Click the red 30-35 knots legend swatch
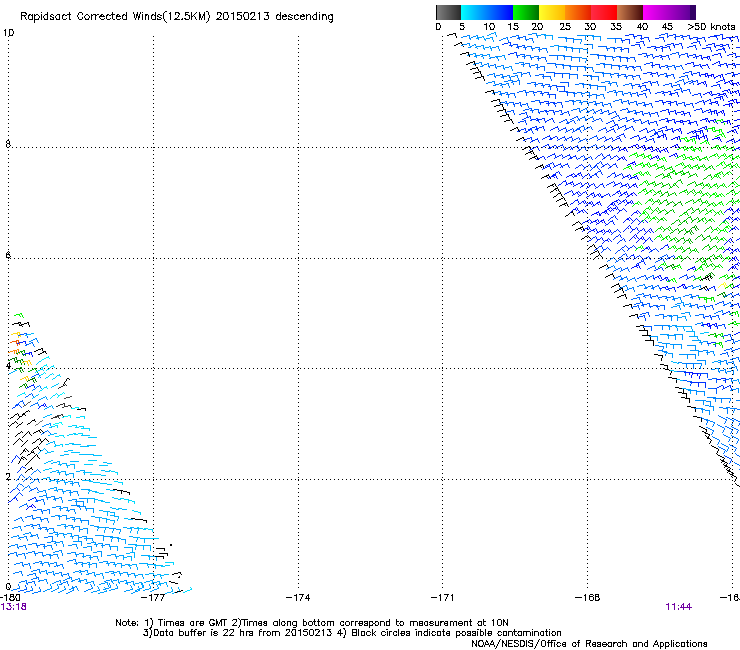 coord(604,12)
